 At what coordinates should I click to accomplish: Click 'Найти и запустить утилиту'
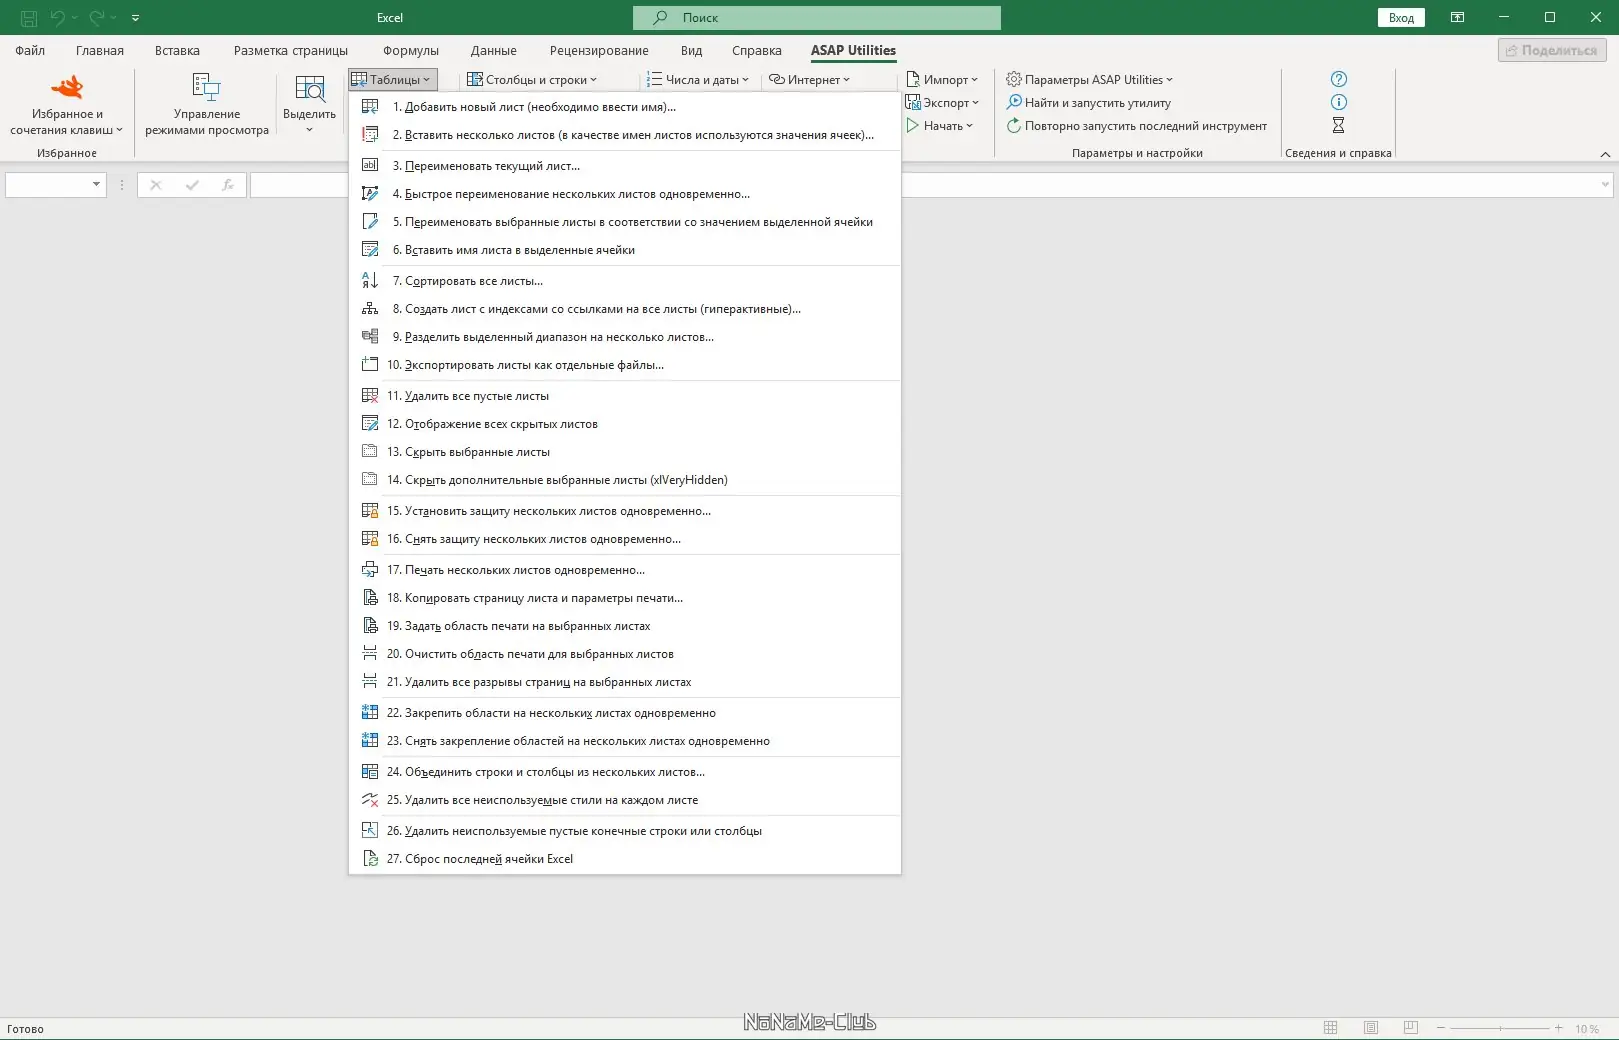(x=1088, y=103)
